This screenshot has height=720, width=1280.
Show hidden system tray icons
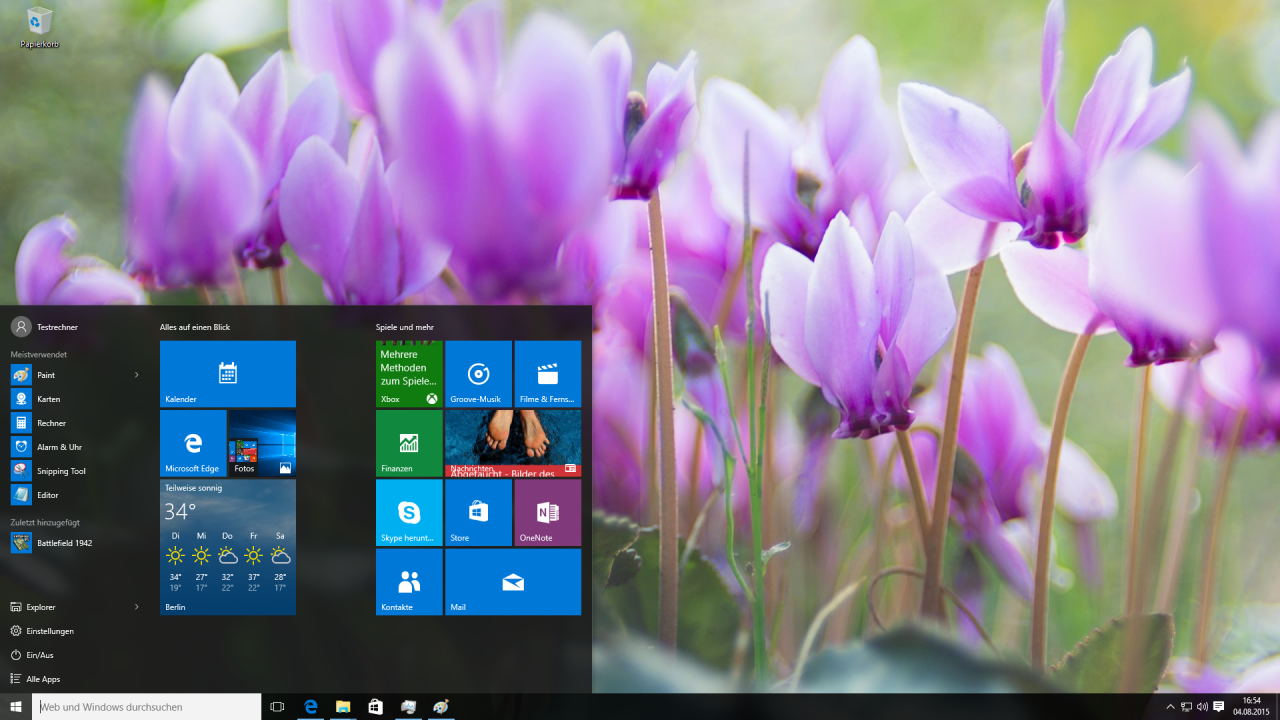[x=1170, y=707]
